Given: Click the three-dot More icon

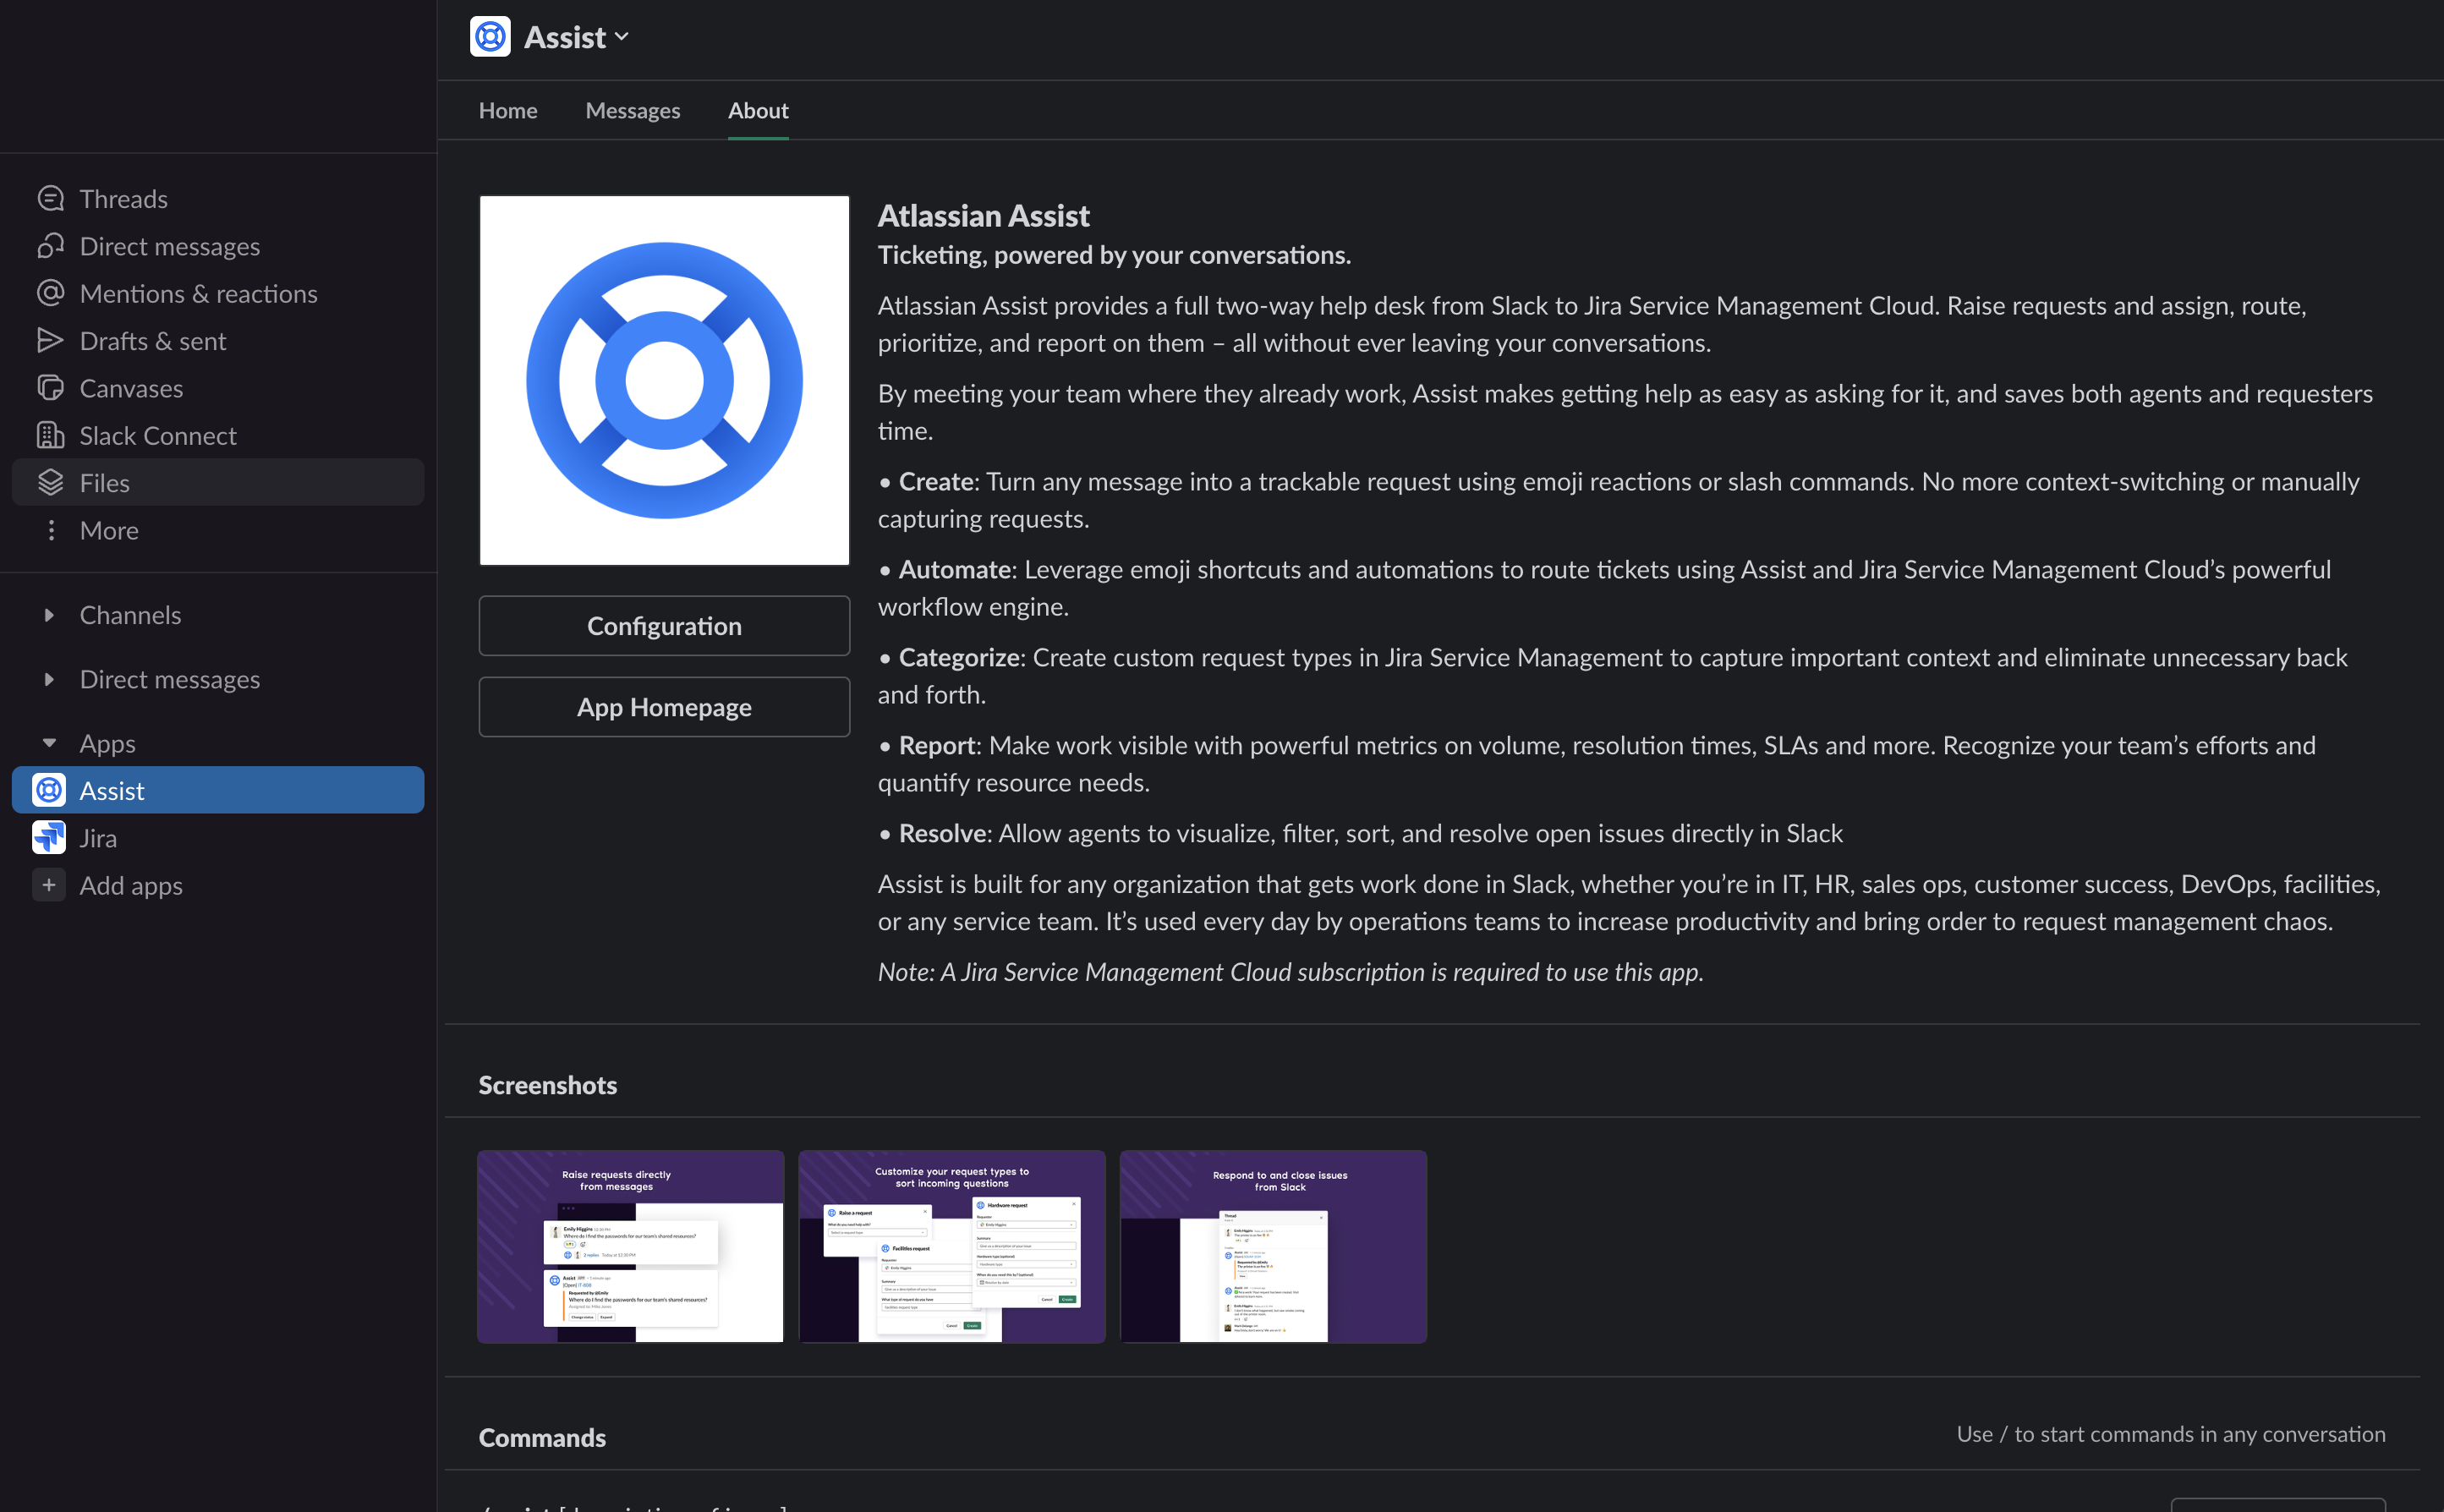Looking at the screenshot, I should (50, 530).
